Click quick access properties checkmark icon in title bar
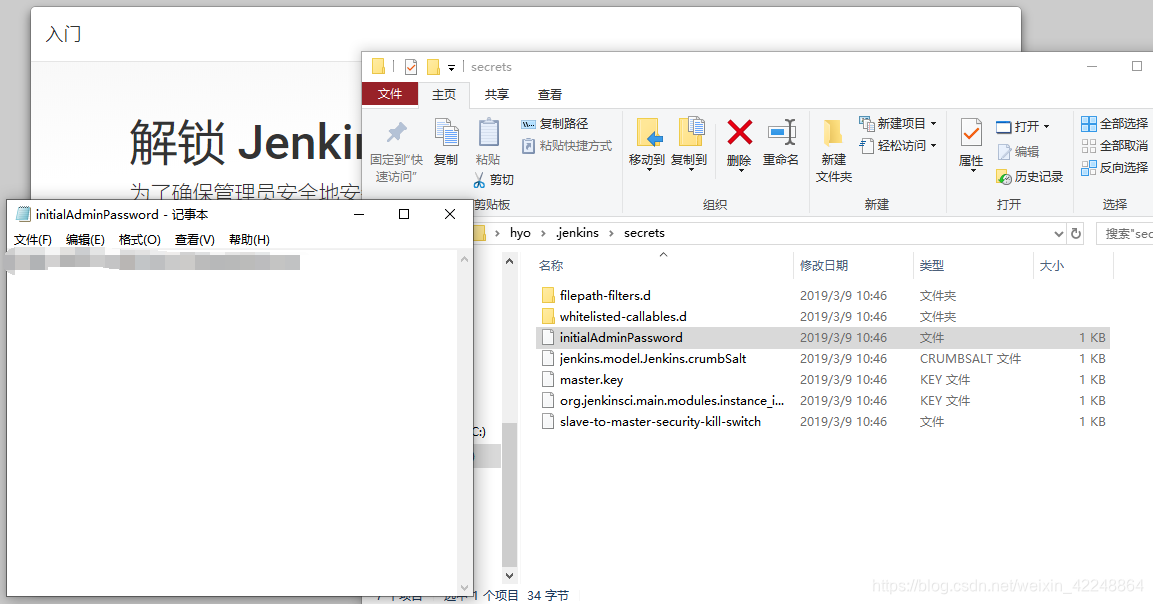1153x604 pixels. click(411, 67)
